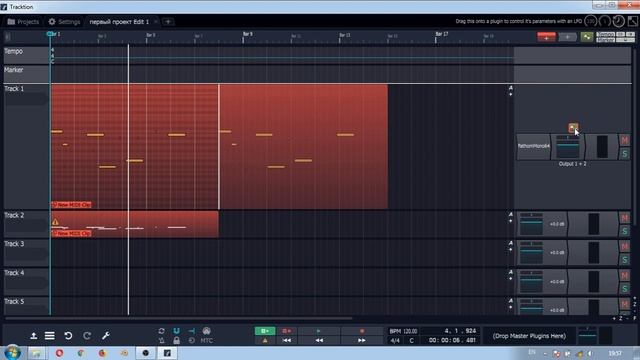Mute Track 4 with the M button
The height and width of the screenshot is (360, 640).
624,276
